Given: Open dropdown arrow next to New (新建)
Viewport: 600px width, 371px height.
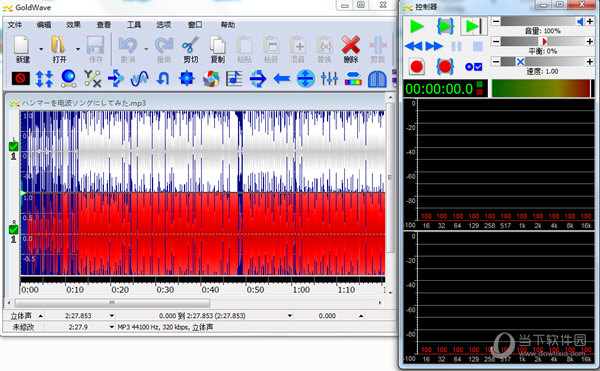Looking at the screenshot, I should (x=41, y=49).
